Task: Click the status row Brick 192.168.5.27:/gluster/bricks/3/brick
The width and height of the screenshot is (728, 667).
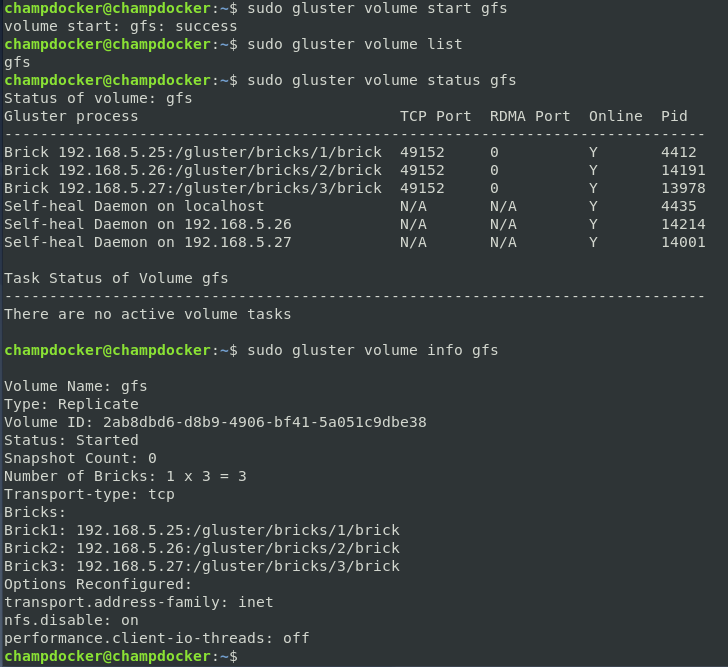Action: 355,188
